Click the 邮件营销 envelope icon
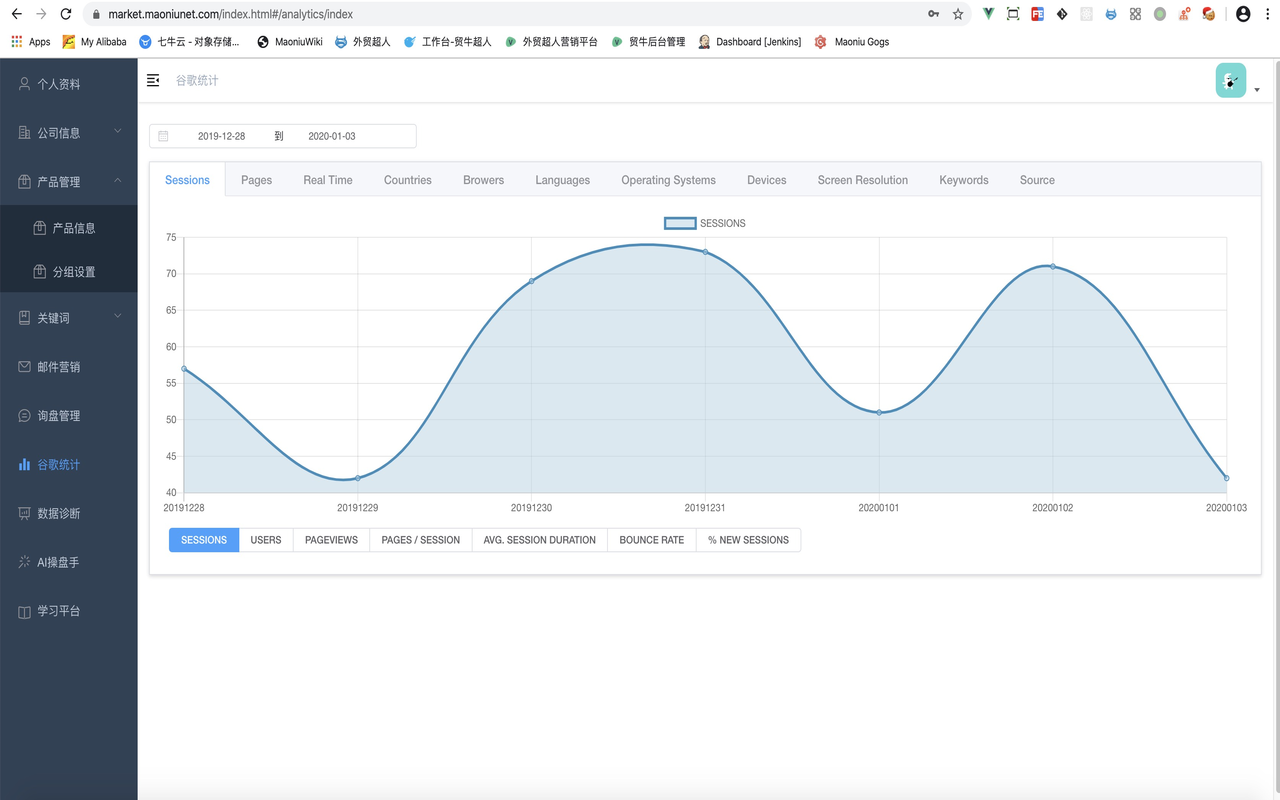 pyautogui.click(x=25, y=367)
